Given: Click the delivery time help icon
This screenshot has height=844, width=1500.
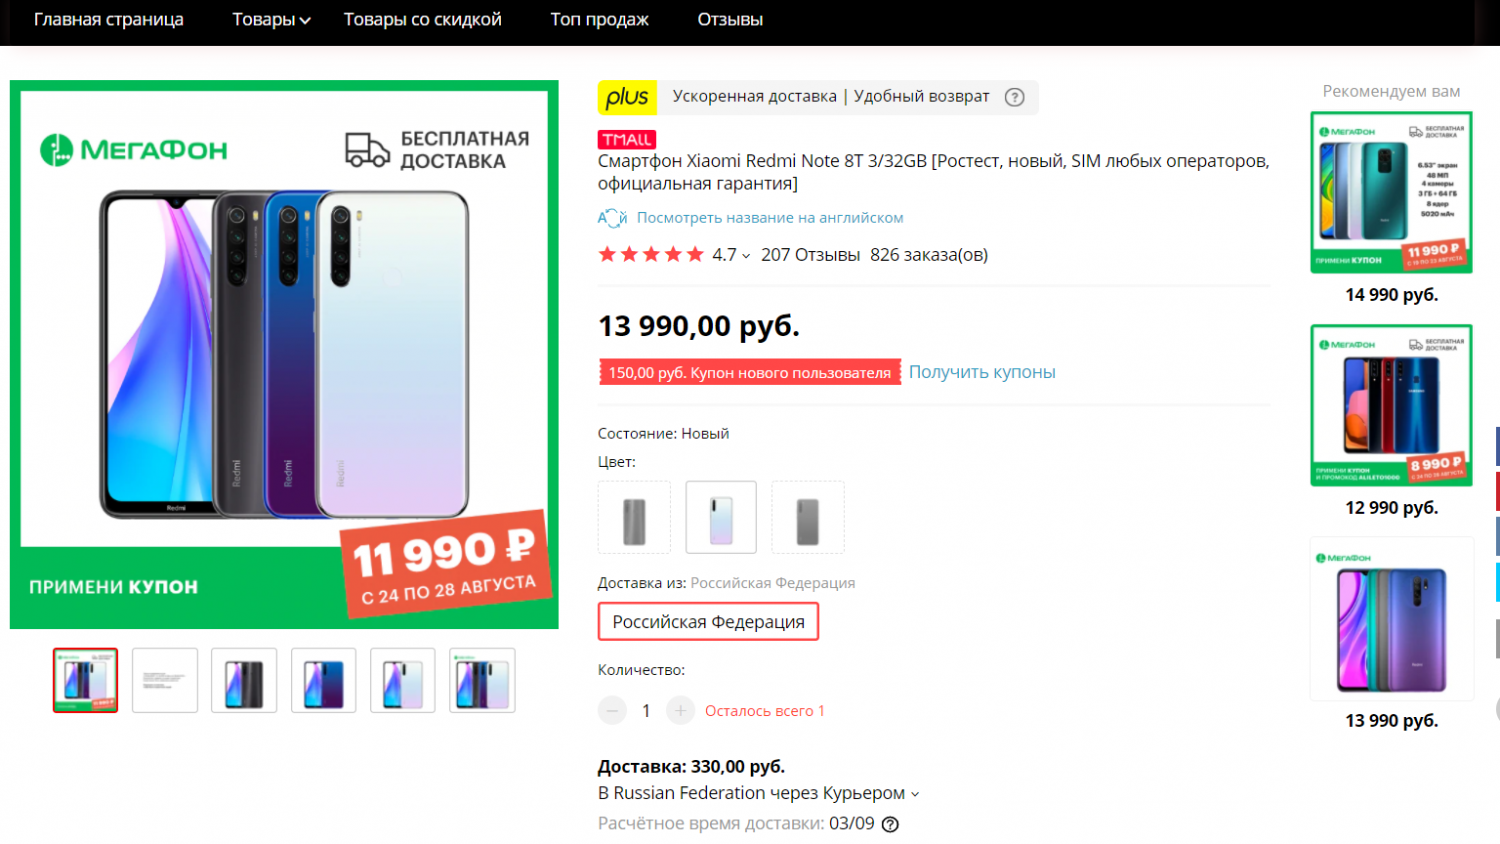Looking at the screenshot, I should [x=890, y=824].
